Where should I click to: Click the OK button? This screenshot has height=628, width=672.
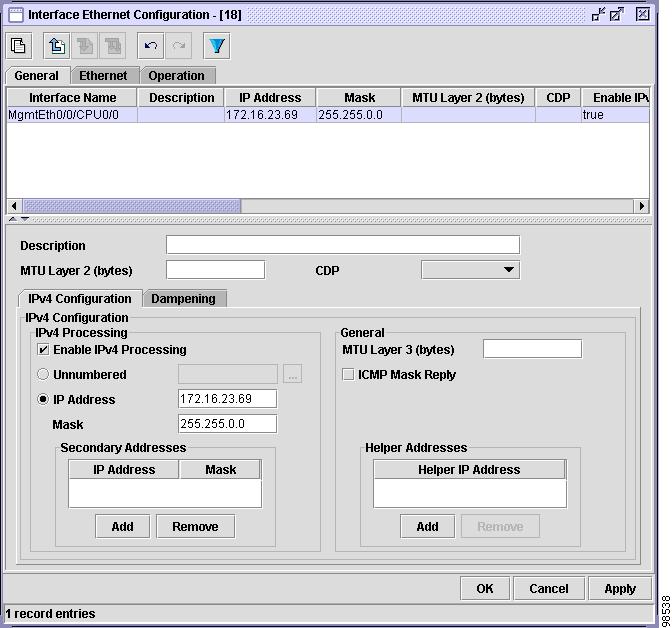click(485, 589)
